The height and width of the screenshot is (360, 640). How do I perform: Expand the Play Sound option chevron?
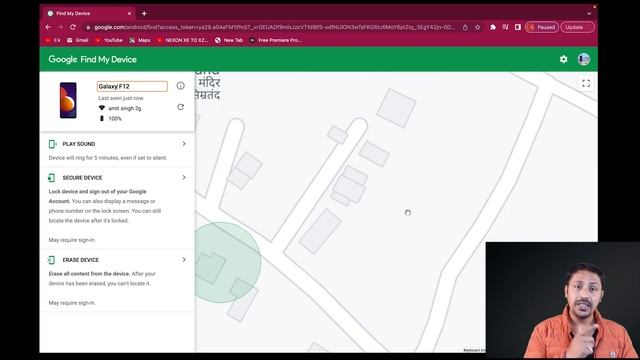[x=184, y=144]
